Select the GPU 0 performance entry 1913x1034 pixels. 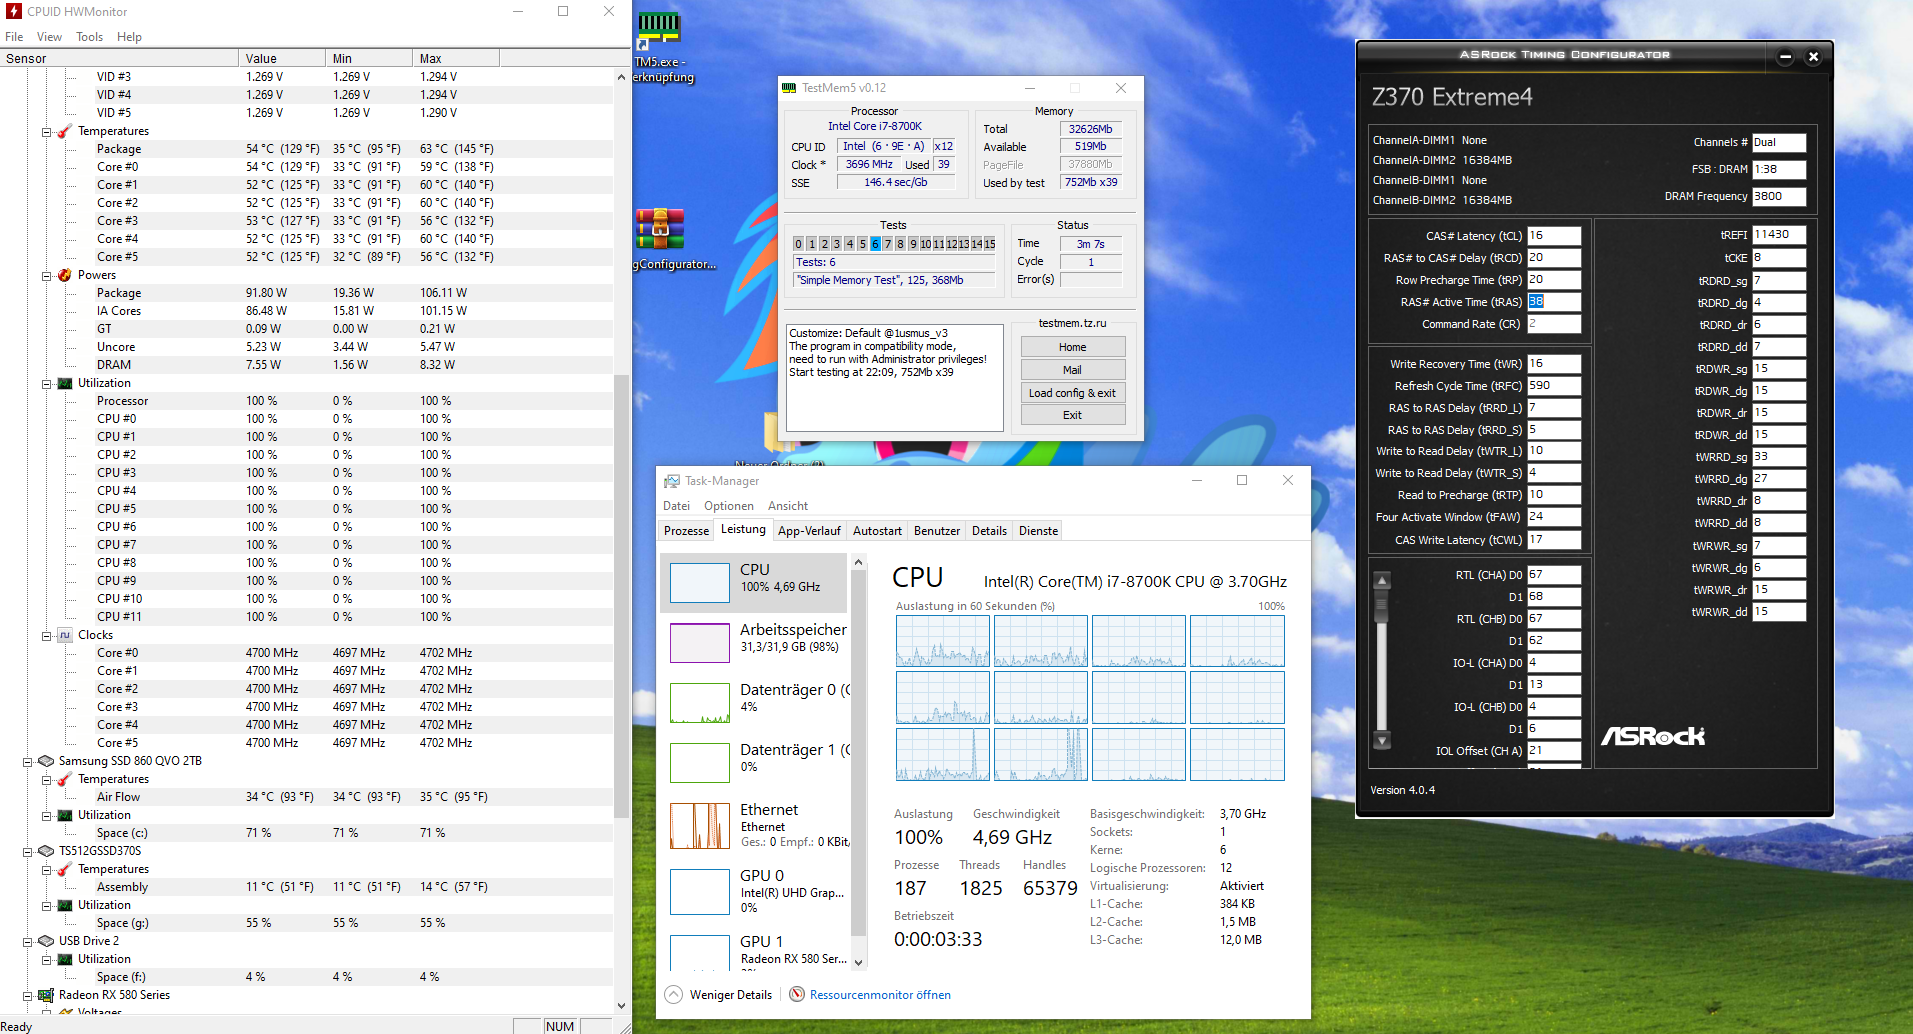pos(755,891)
